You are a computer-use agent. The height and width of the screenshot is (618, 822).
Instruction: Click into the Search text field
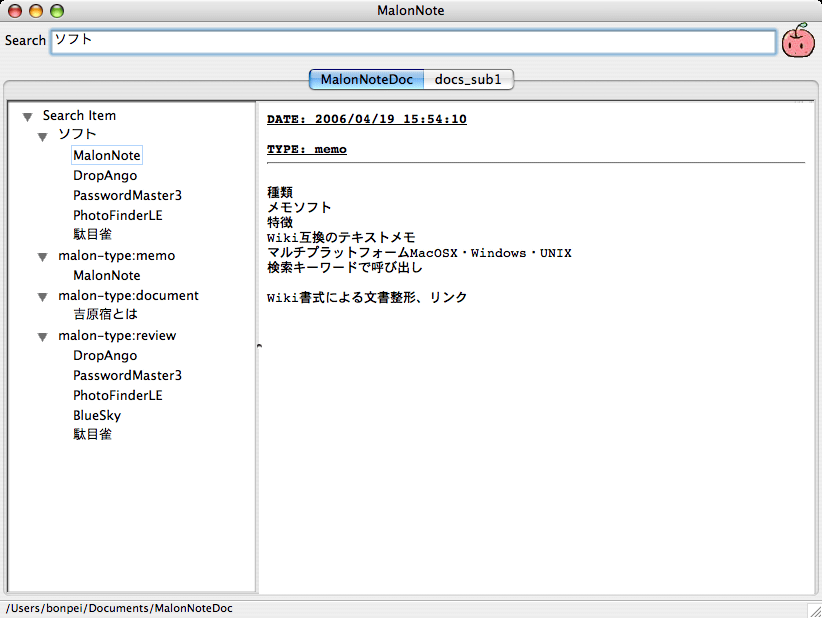(413, 42)
